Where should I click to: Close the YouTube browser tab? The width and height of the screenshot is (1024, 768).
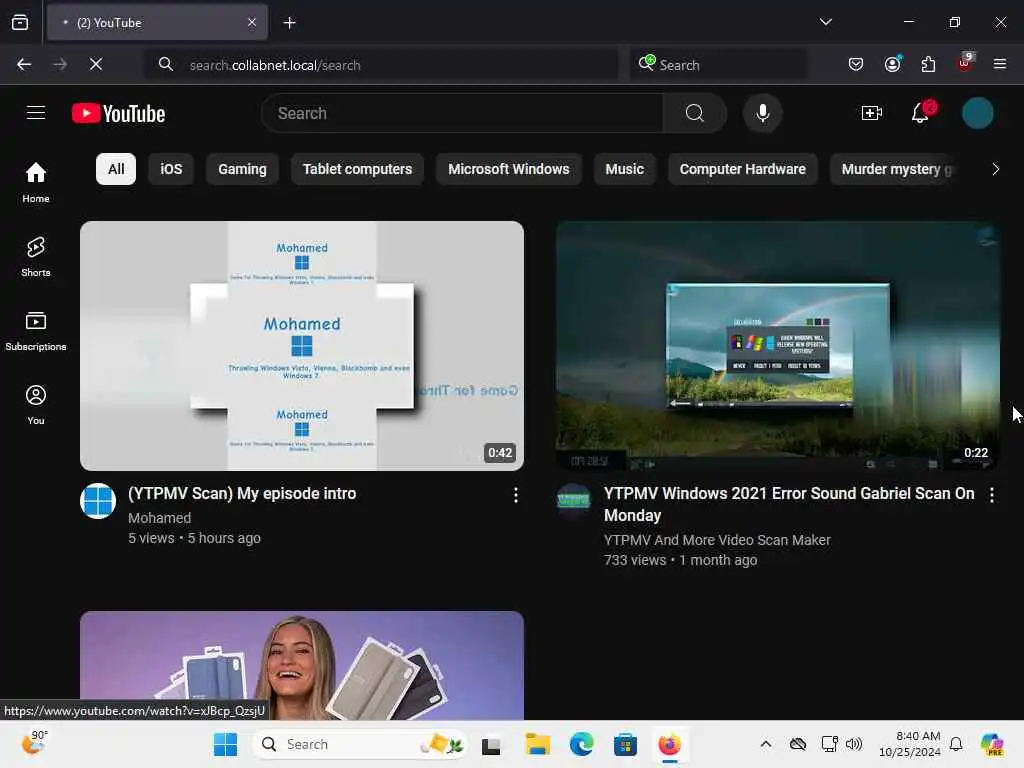252,22
